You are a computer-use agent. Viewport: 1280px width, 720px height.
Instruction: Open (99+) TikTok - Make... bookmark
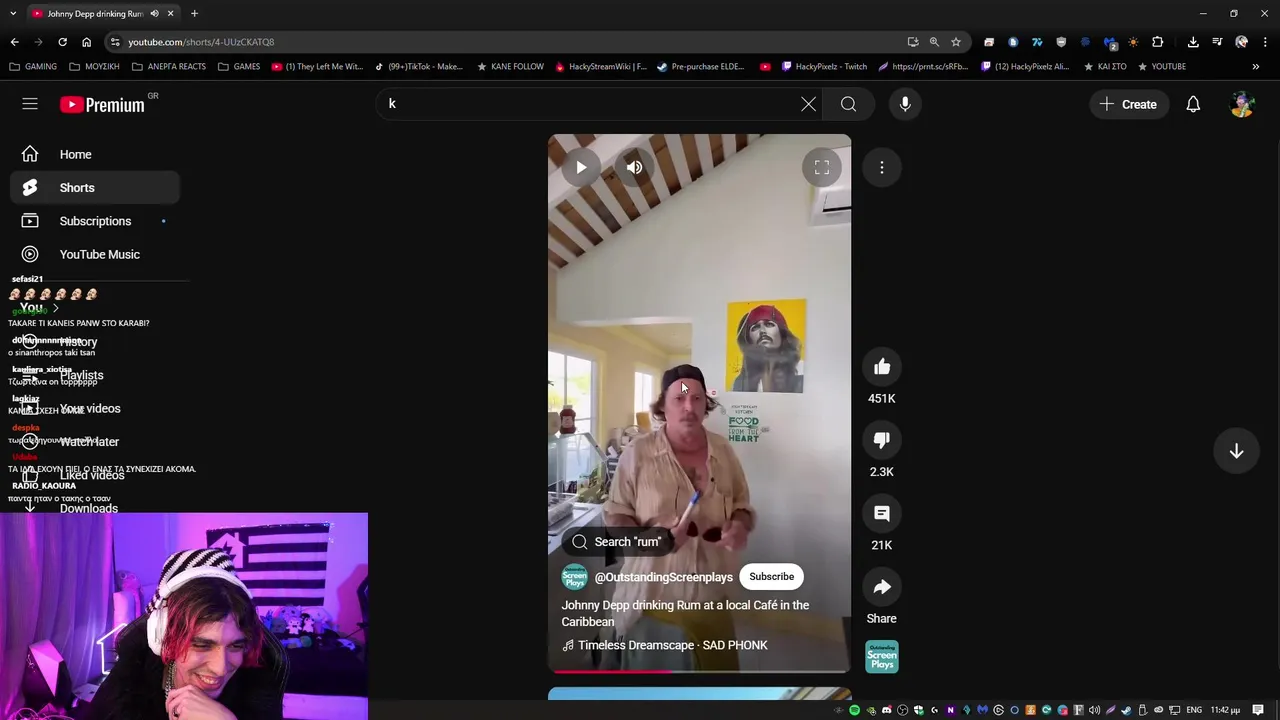[x=419, y=67]
